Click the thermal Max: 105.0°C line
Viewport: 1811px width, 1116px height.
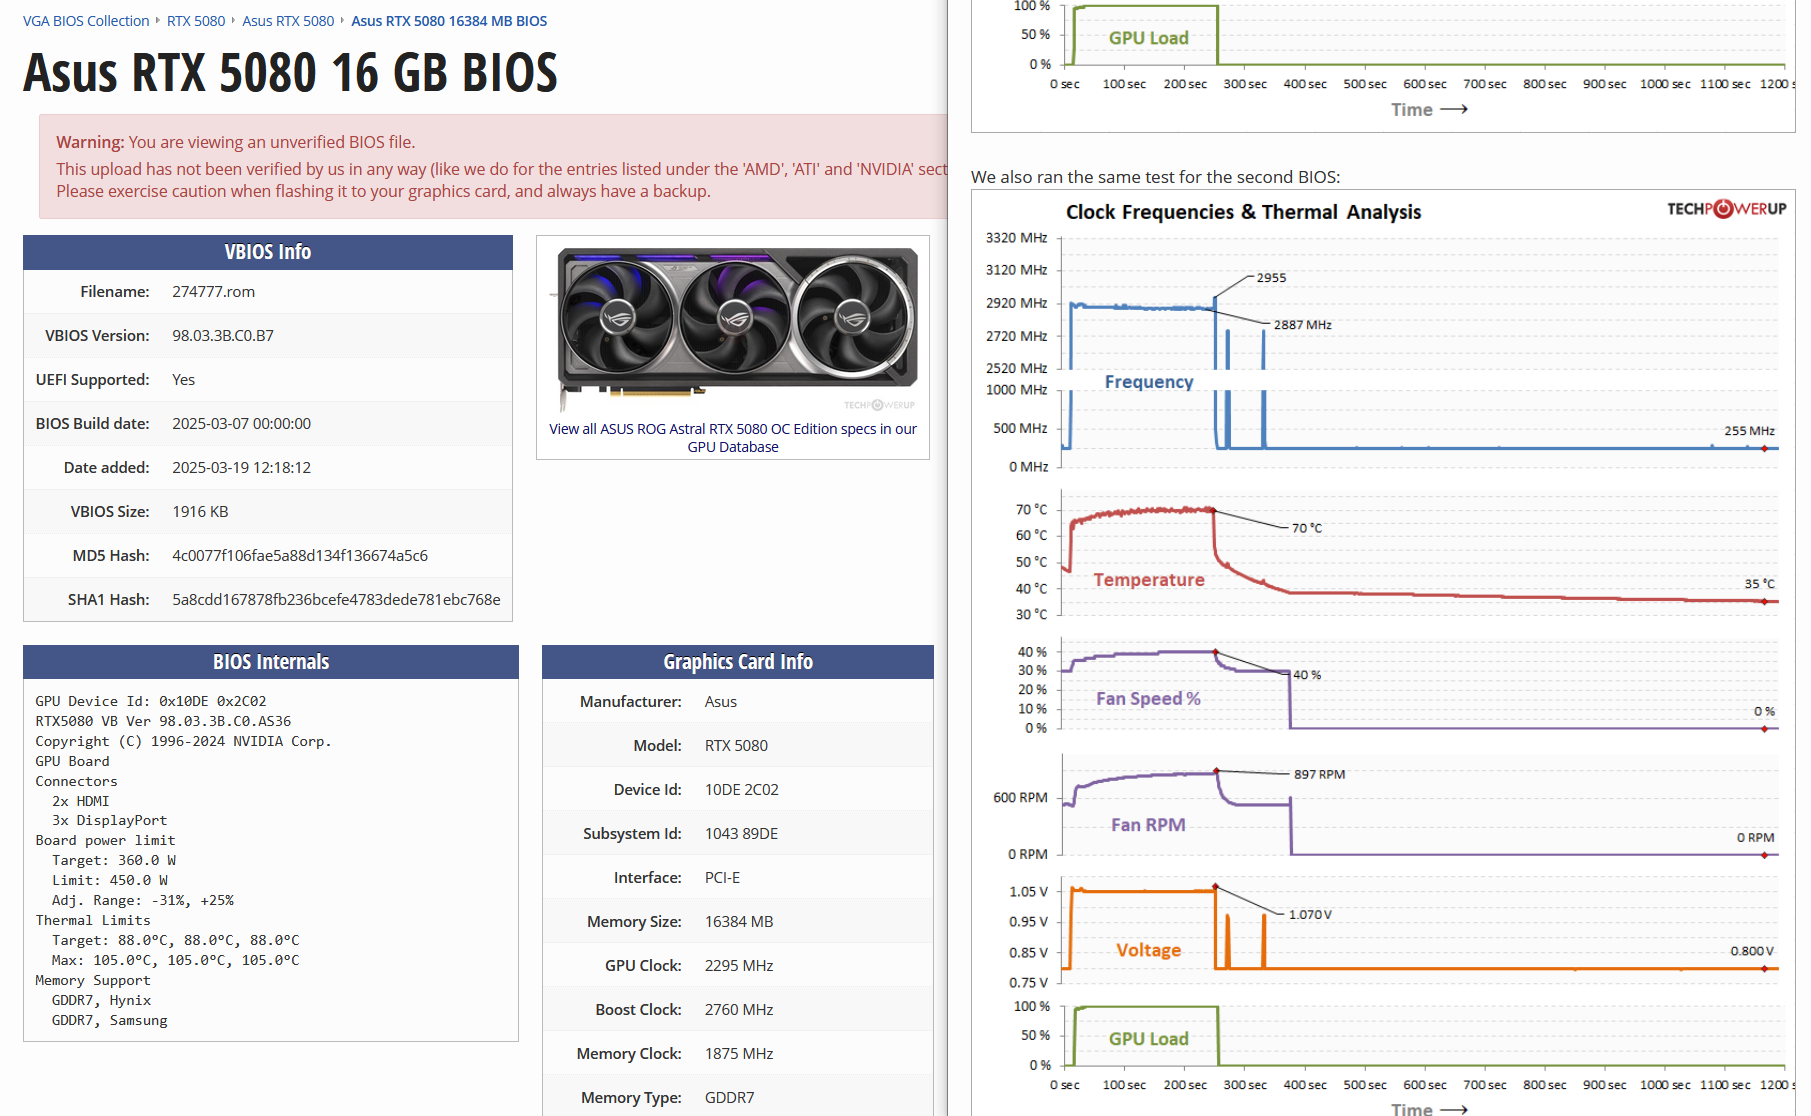176,960
